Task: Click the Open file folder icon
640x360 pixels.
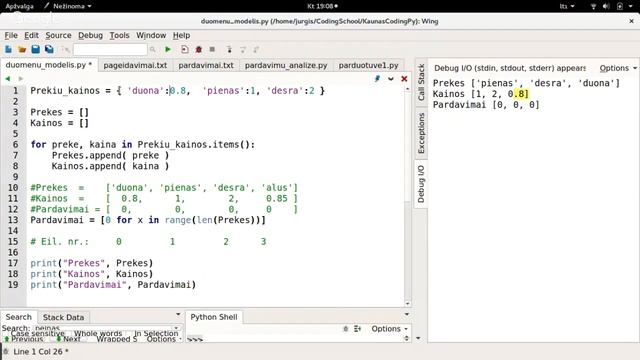Action: (22, 49)
